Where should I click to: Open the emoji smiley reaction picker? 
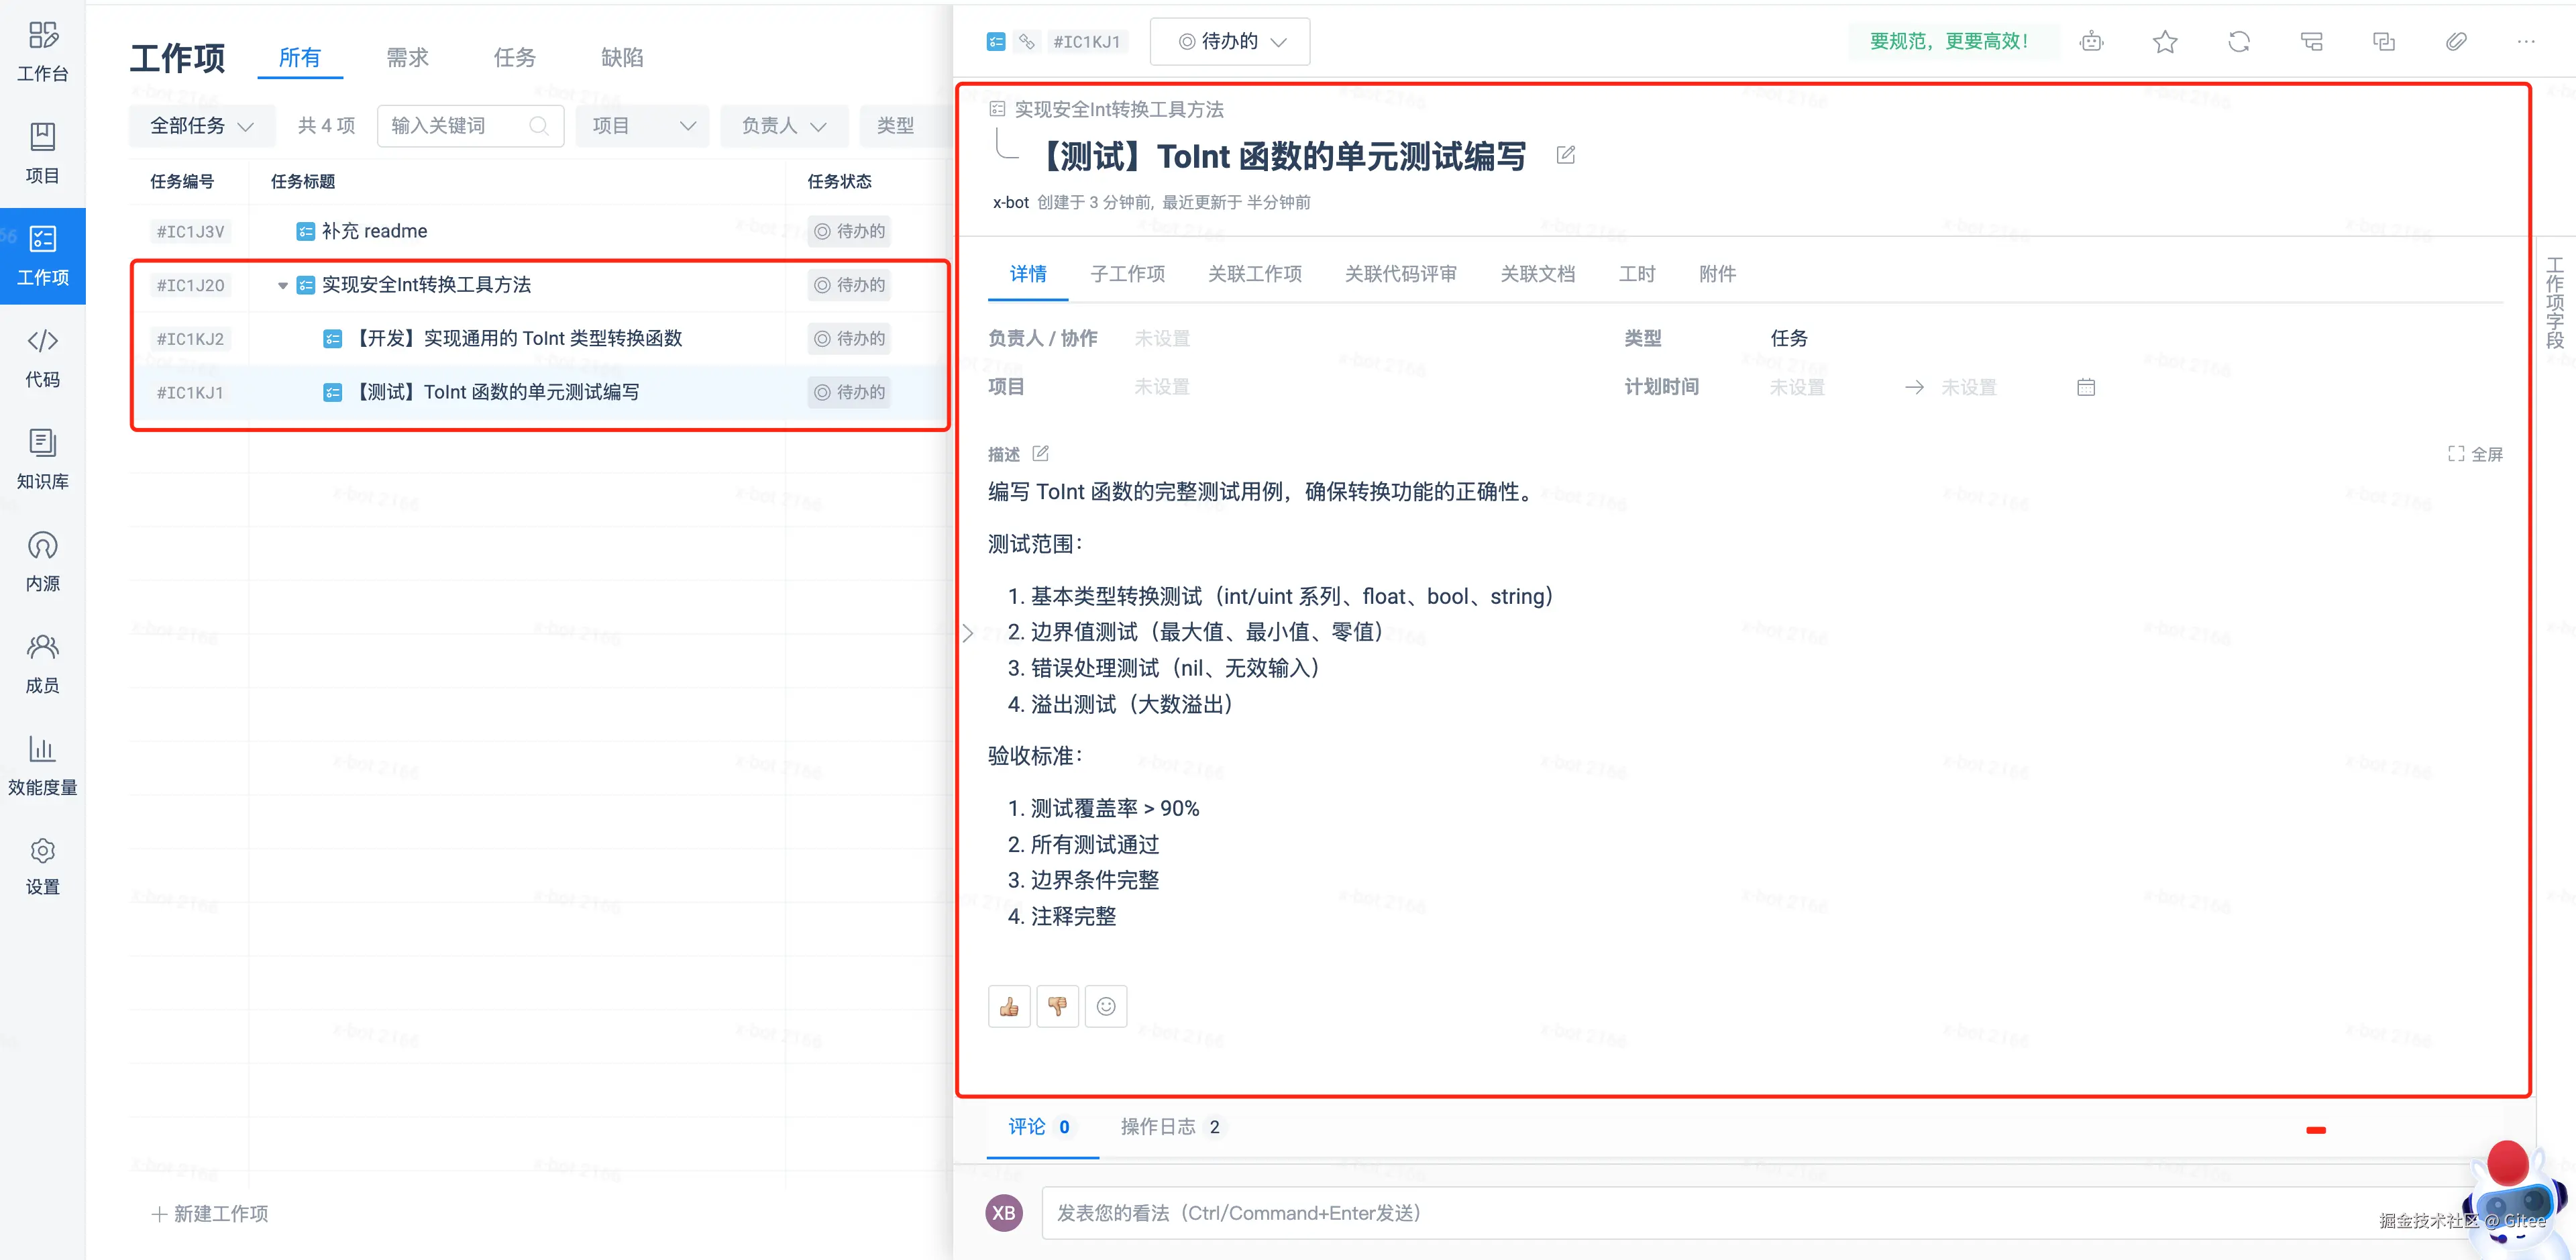click(x=1106, y=1006)
